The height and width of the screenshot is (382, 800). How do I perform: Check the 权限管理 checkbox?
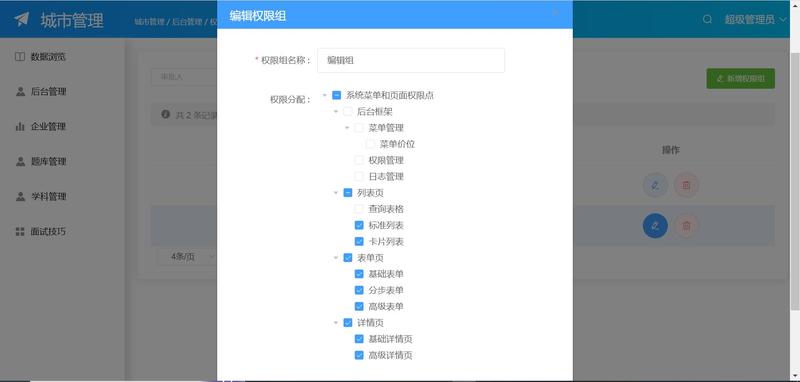(359, 160)
